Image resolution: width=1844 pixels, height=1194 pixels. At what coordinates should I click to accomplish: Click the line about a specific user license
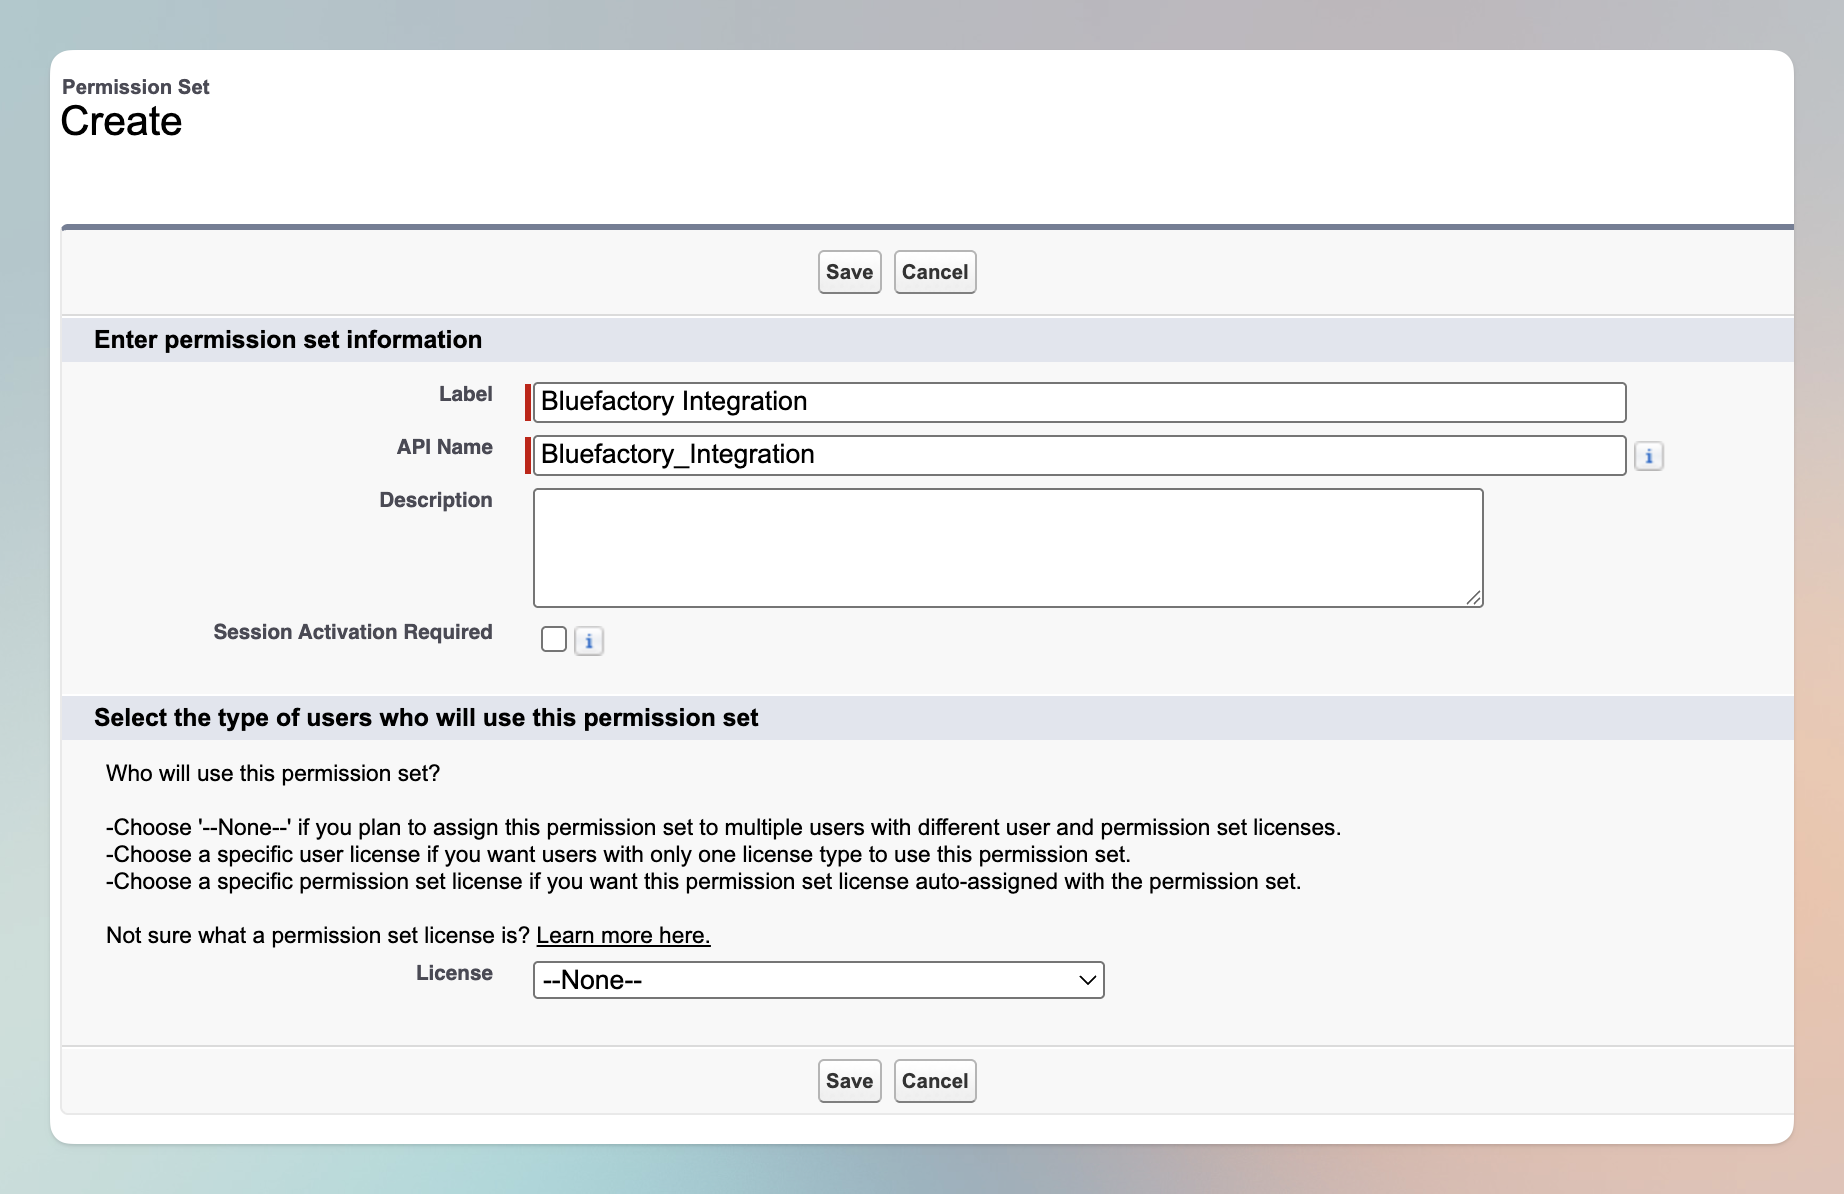618,854
